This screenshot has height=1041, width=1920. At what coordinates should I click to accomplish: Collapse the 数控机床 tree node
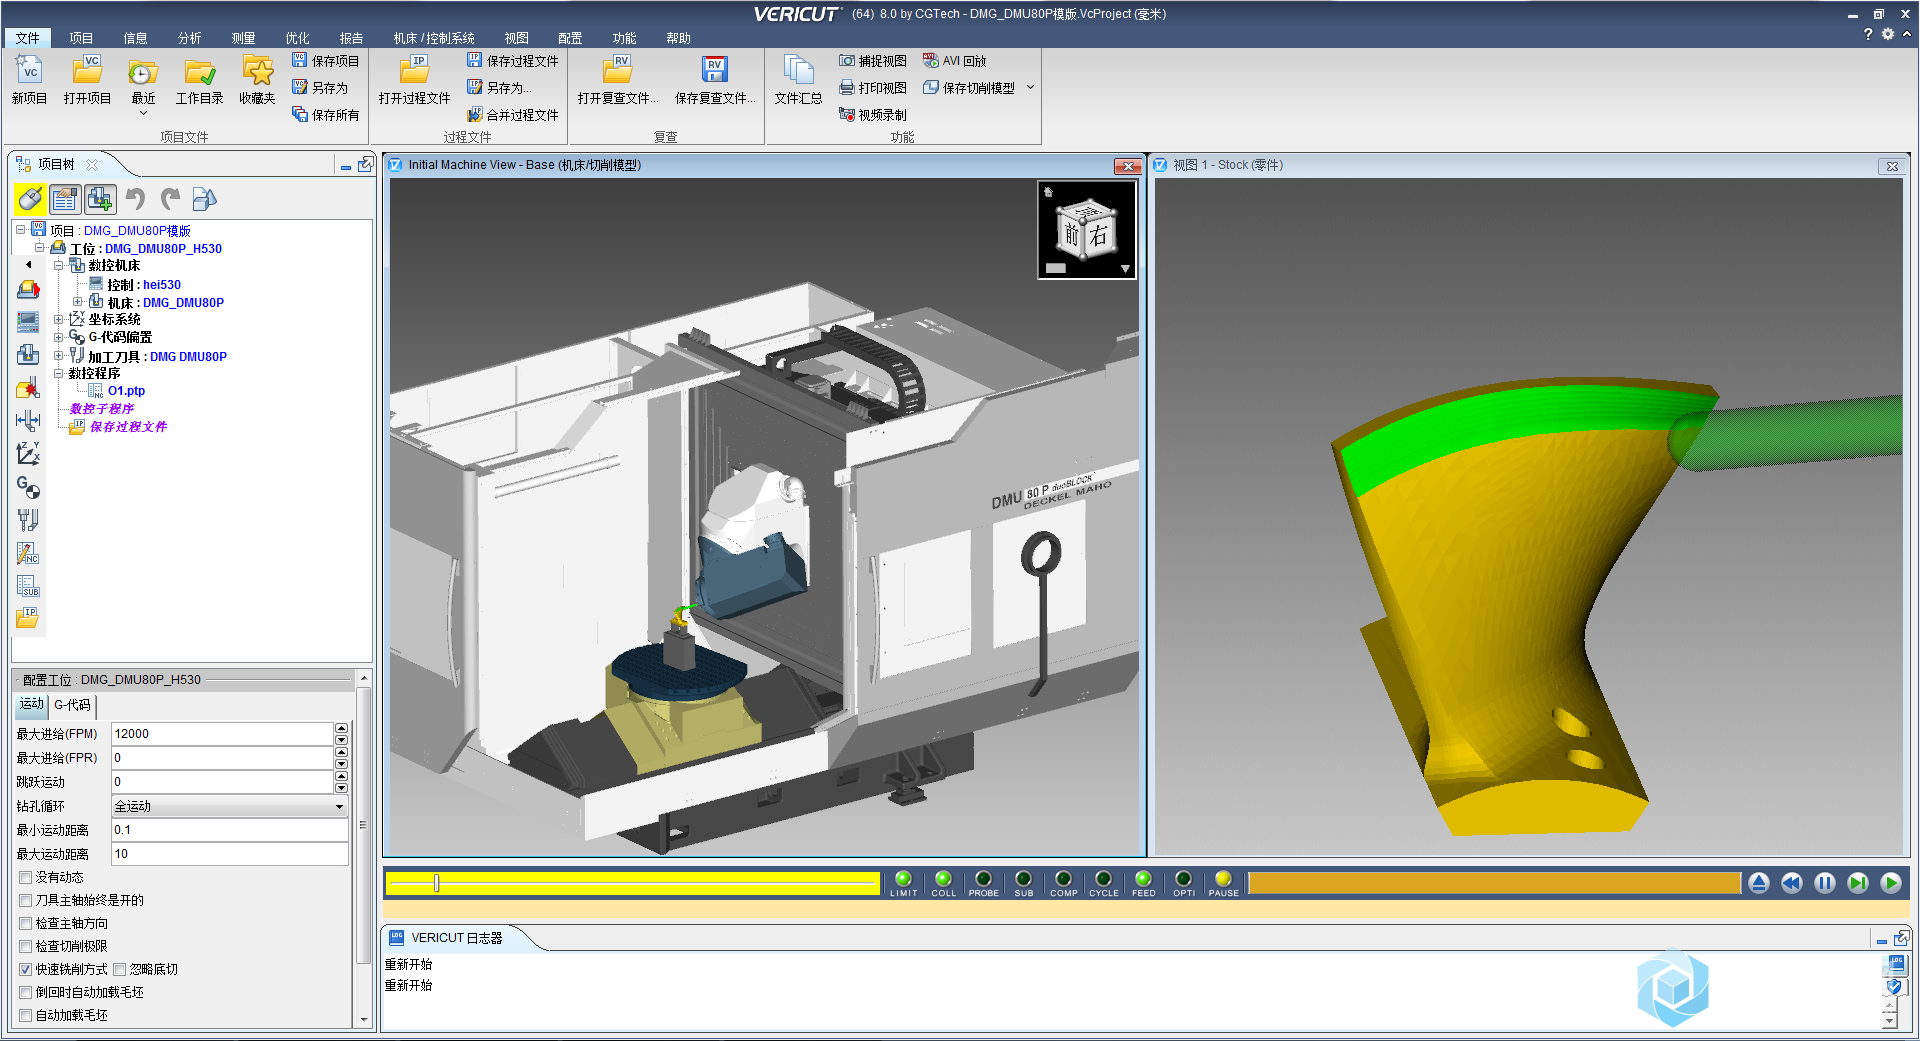coord(58,266)
